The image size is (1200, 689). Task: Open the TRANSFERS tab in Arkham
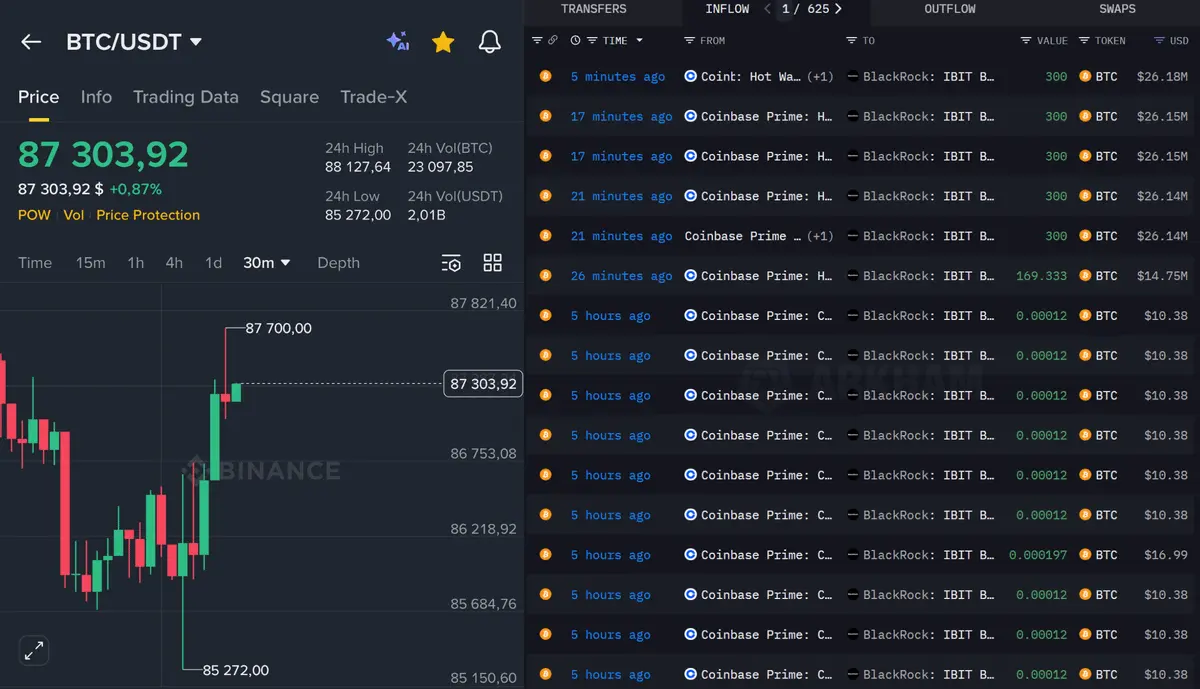point(594,9)
